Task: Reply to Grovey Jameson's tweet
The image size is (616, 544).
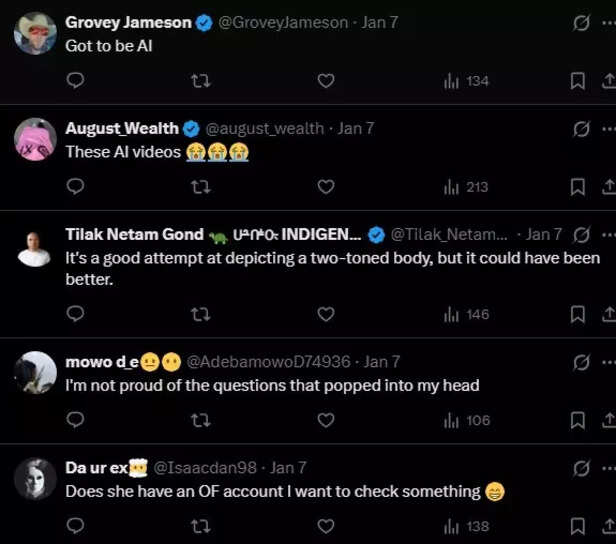Action: click(75, 81)
